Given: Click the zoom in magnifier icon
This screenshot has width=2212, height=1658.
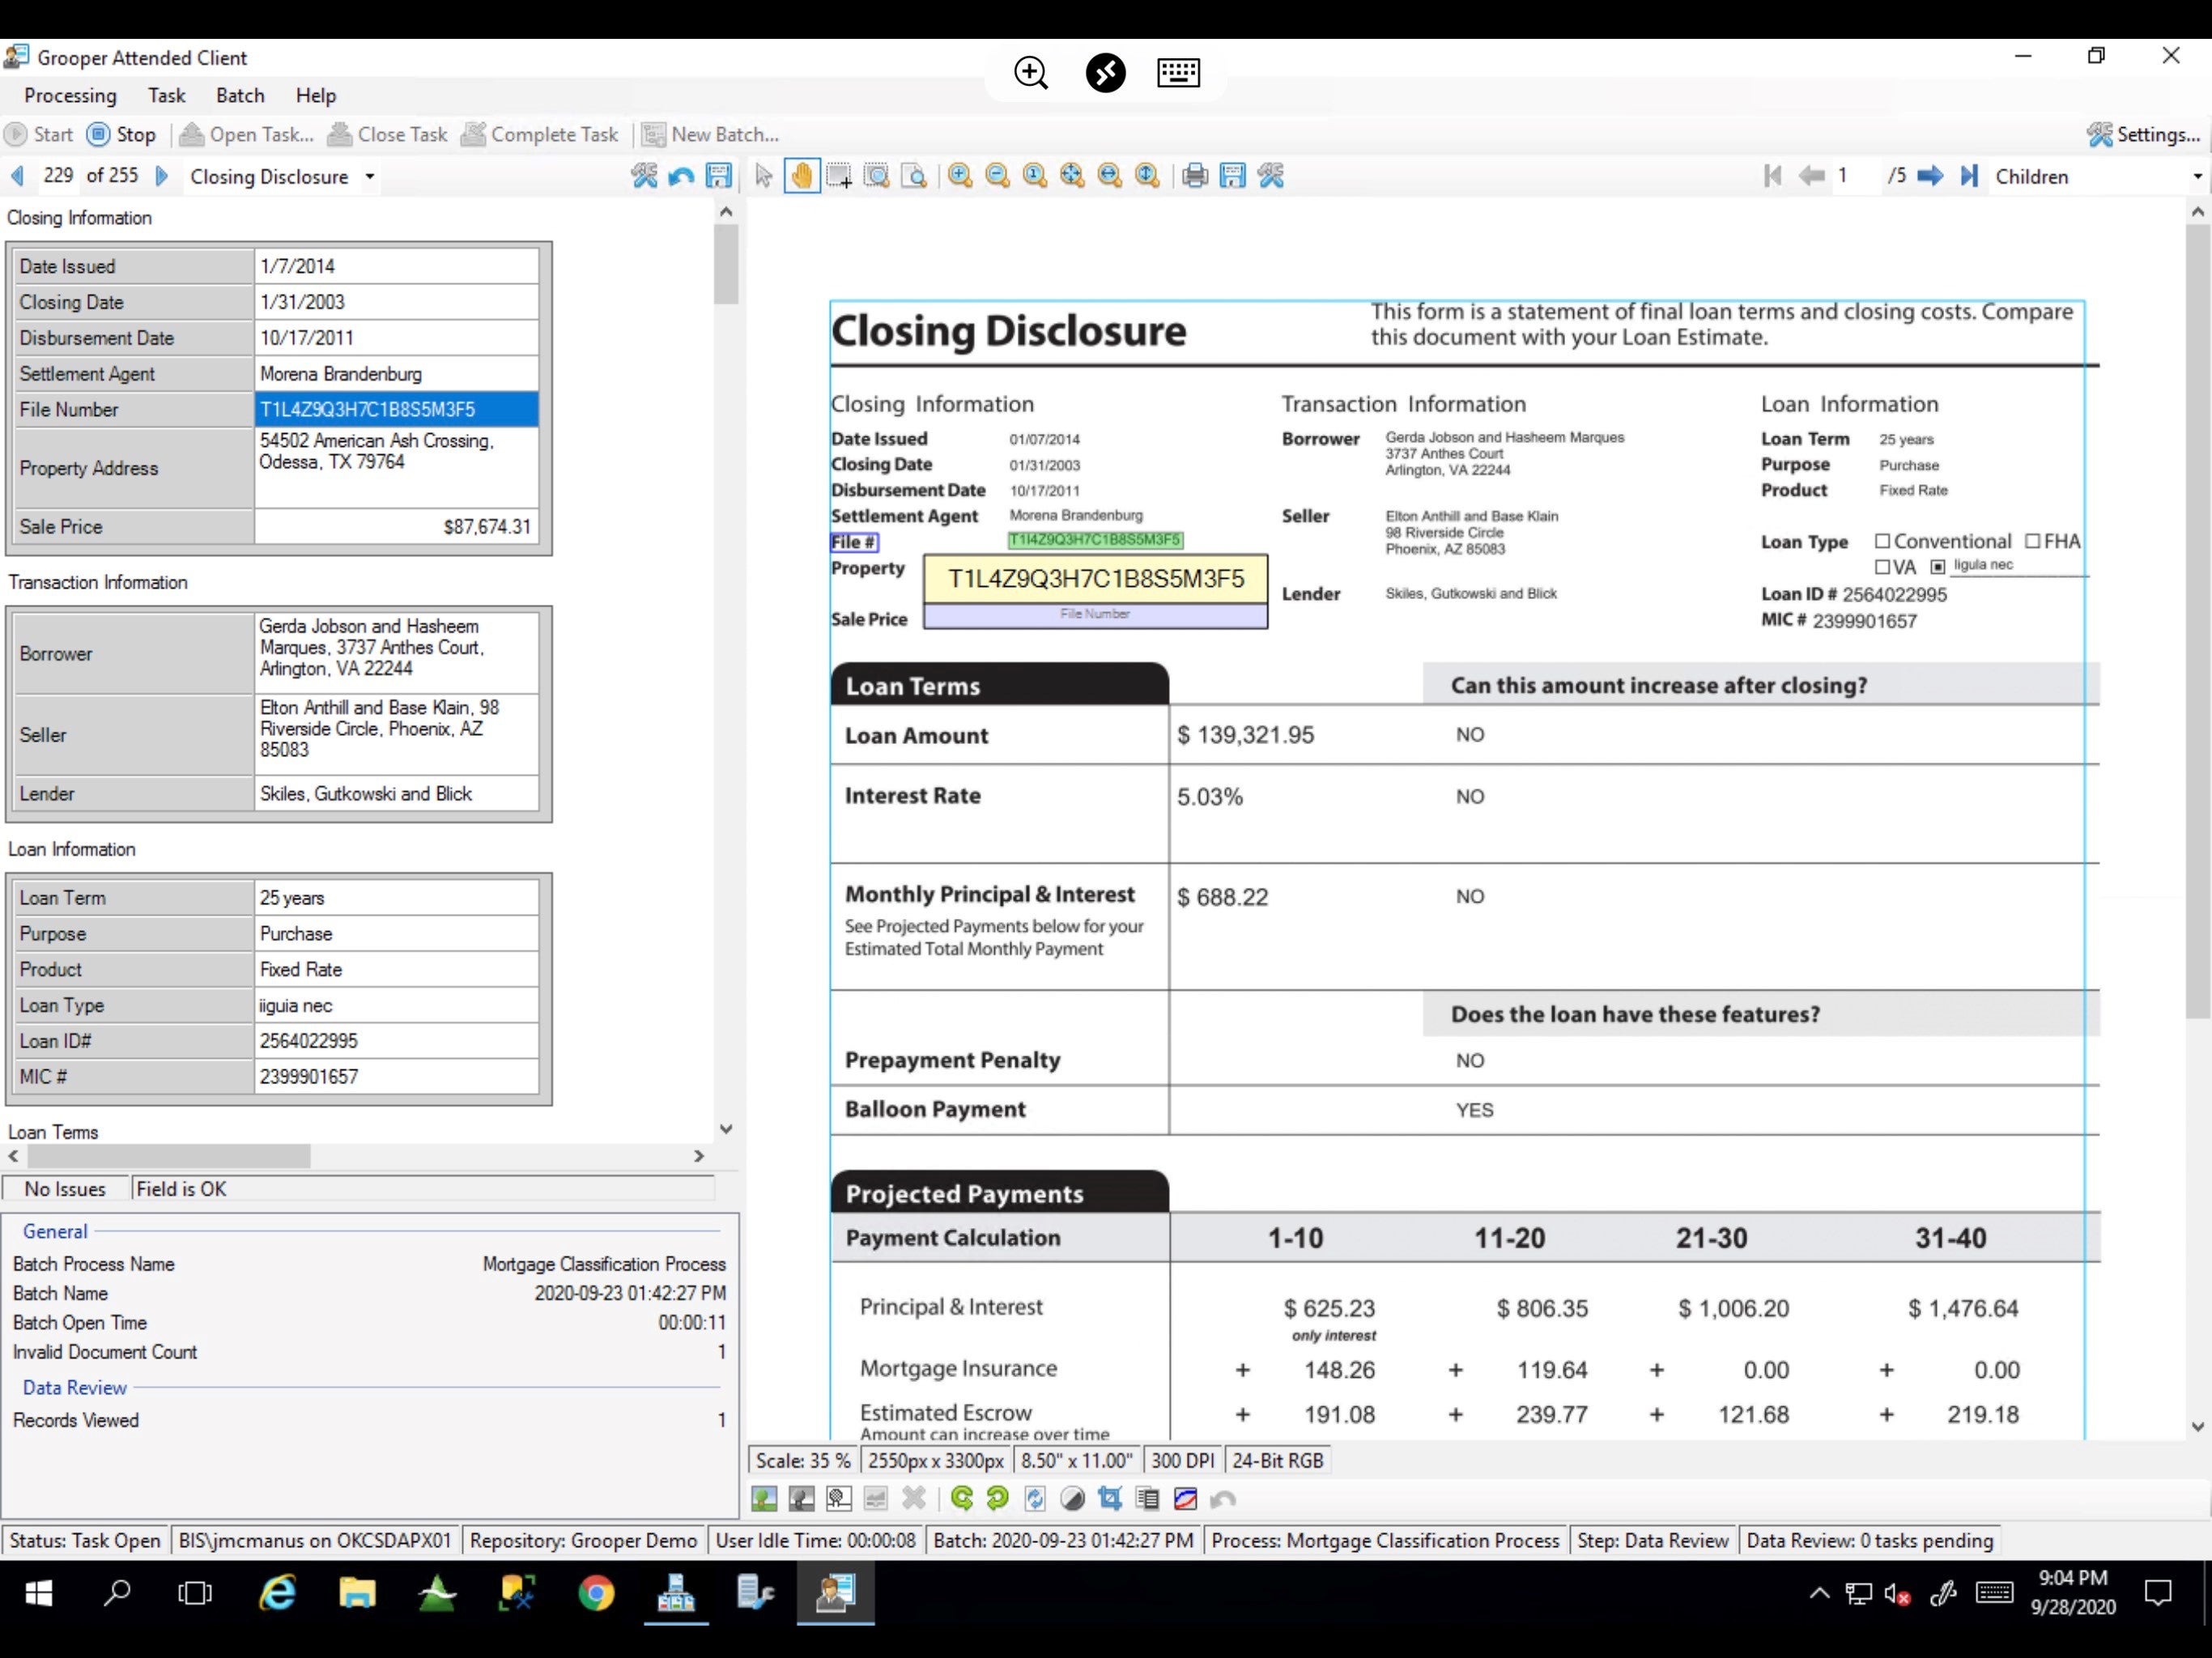Looking at the screenshot, I should [960, 176].
